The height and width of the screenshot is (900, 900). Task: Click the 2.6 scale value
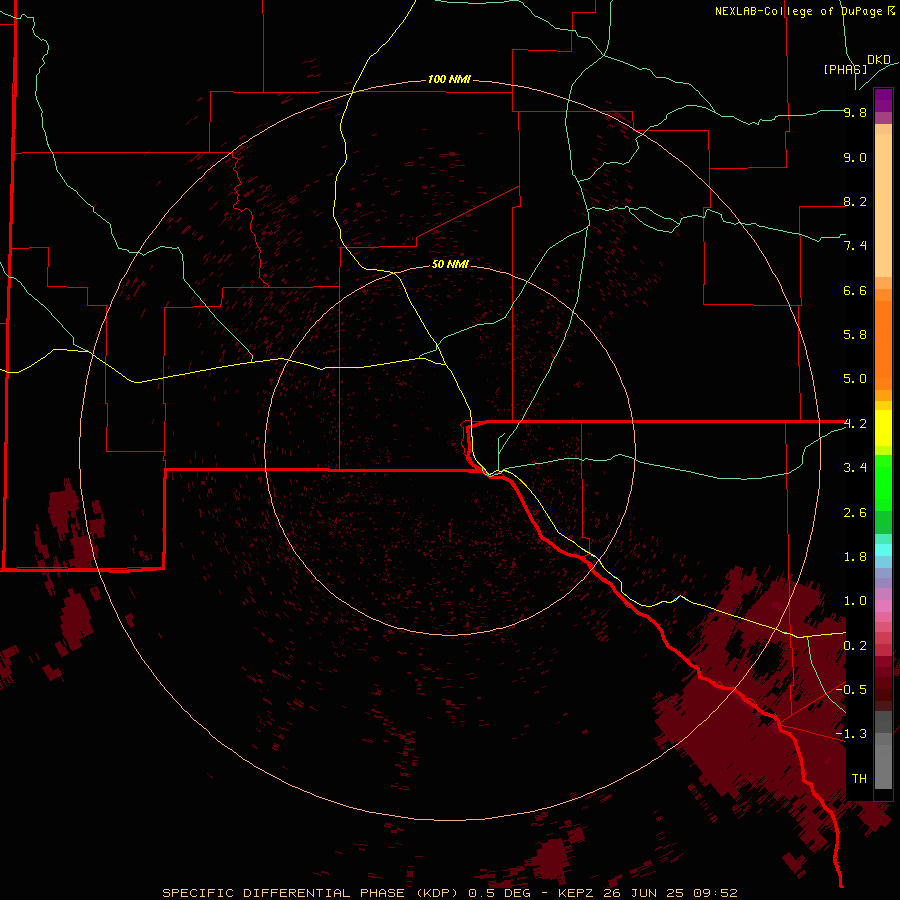coord(855,513)
